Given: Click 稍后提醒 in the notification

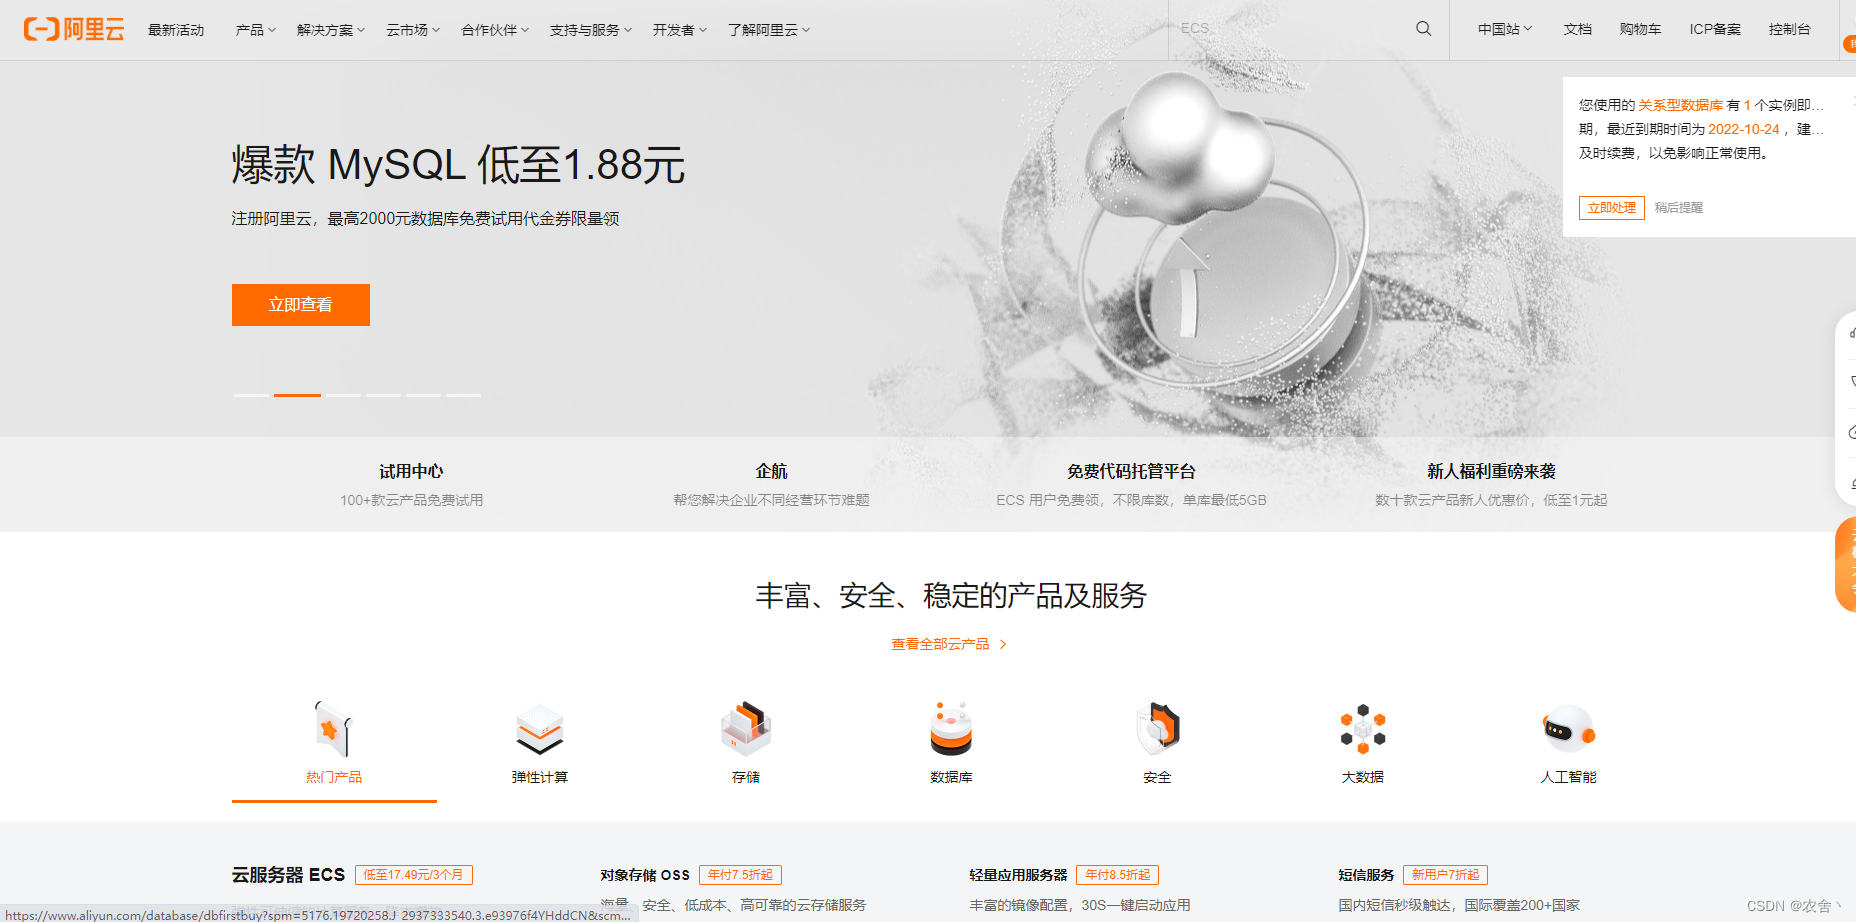Looking at the screenshot, I should (x=1679, y=208).
